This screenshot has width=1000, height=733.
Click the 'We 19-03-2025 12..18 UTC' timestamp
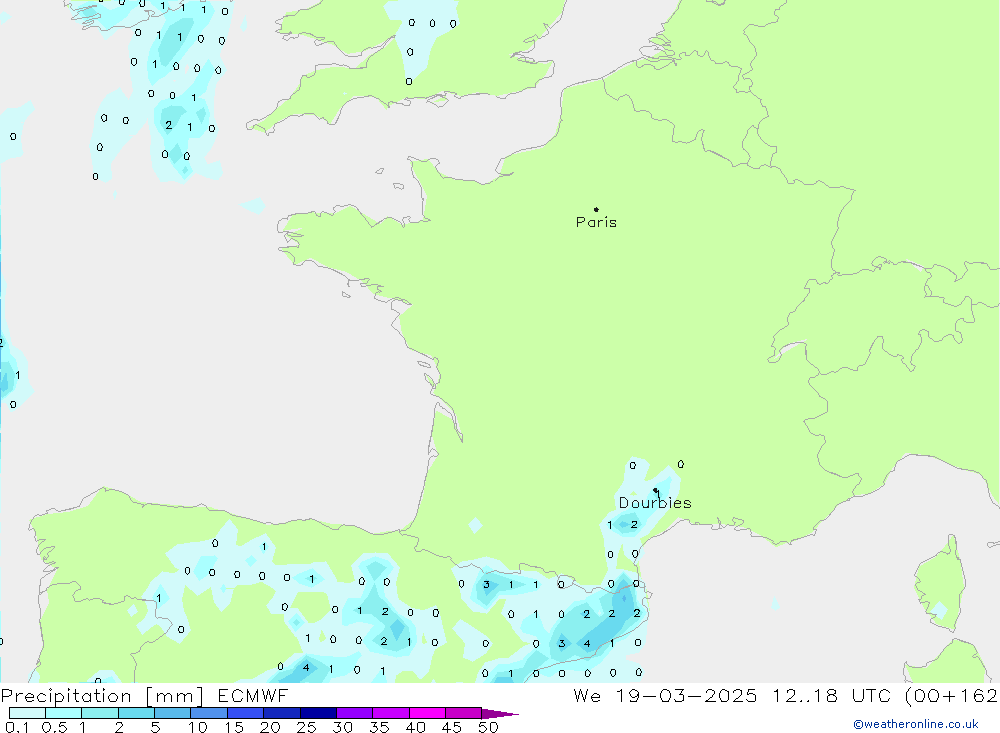(x=732, y=696)
